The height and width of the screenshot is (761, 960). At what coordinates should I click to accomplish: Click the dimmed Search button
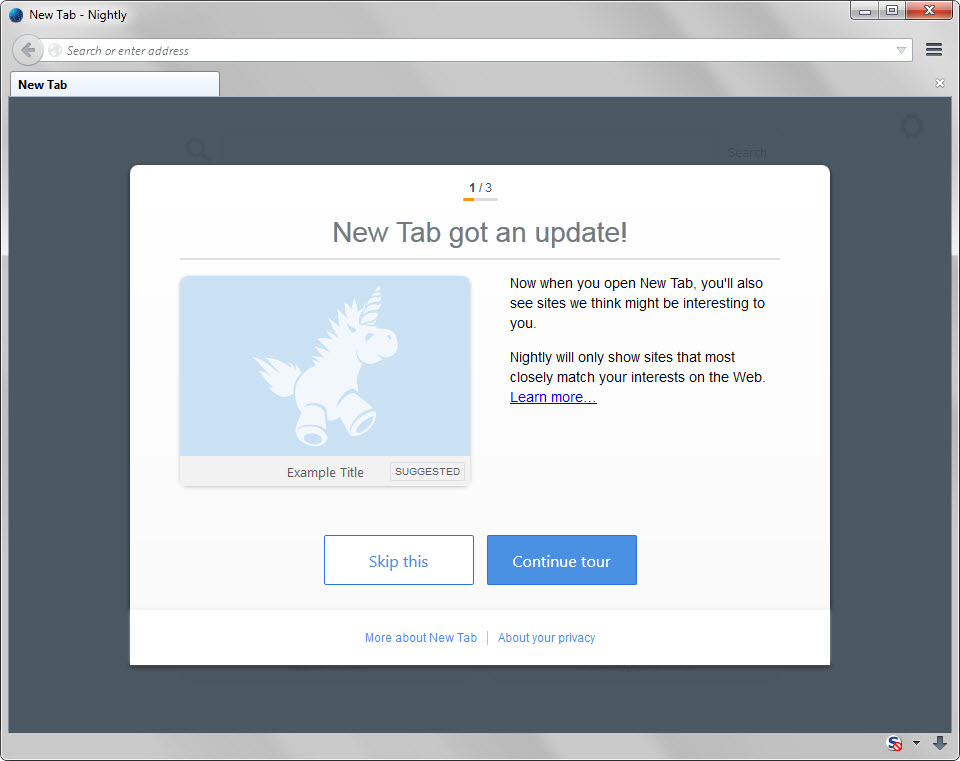[x=747, y=152]
